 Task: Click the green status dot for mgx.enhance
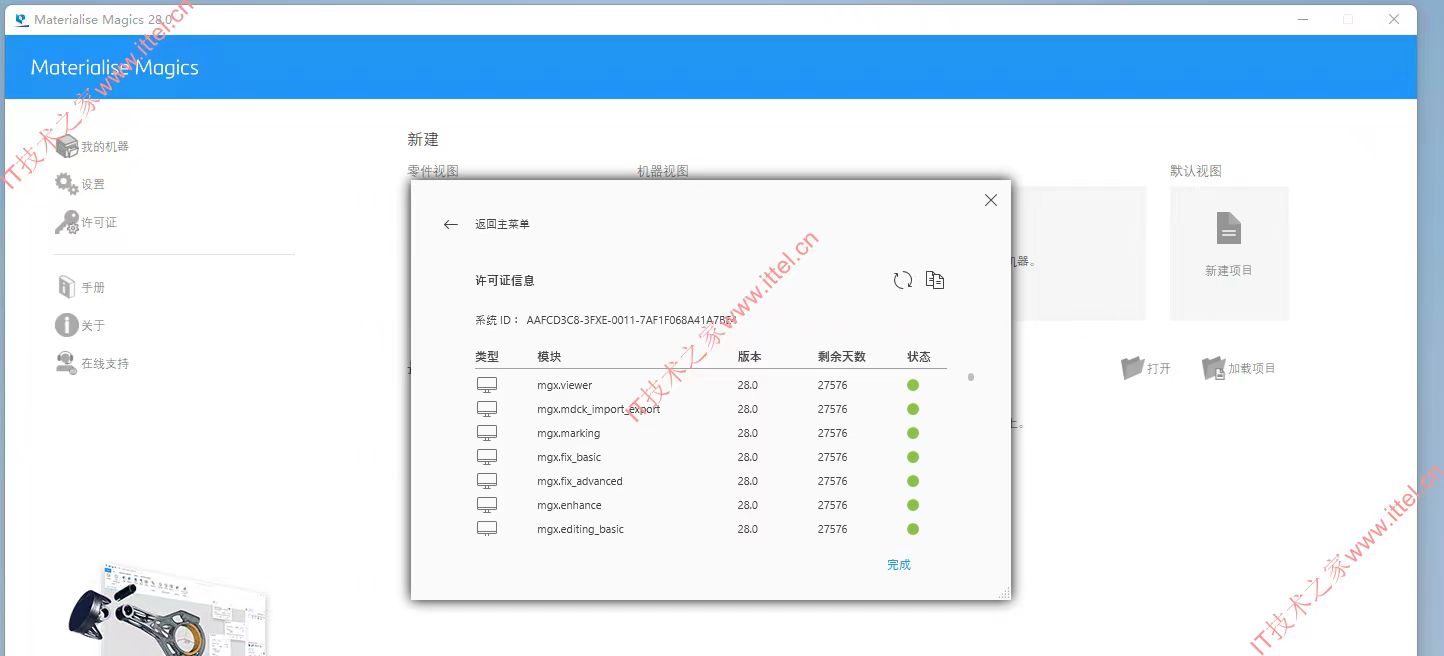point(913,505)
